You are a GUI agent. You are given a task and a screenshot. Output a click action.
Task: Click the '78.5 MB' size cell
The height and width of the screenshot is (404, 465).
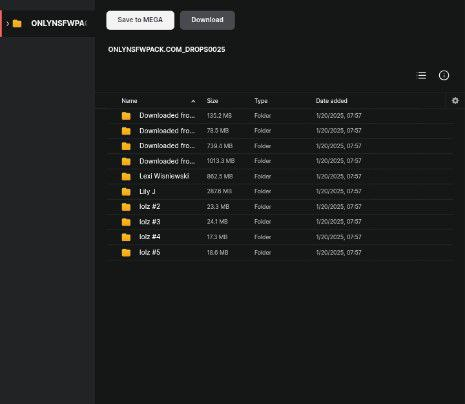[x=218, y=131]
